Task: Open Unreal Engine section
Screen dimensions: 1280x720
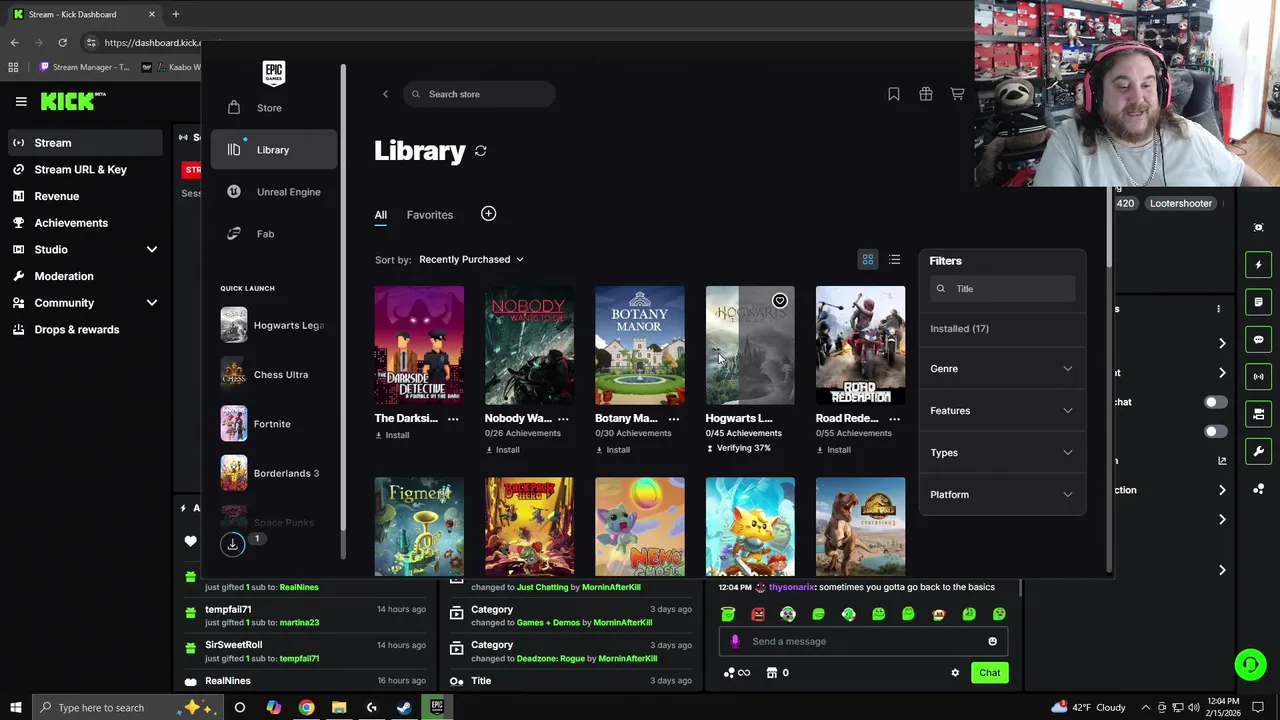Action: 273,192
